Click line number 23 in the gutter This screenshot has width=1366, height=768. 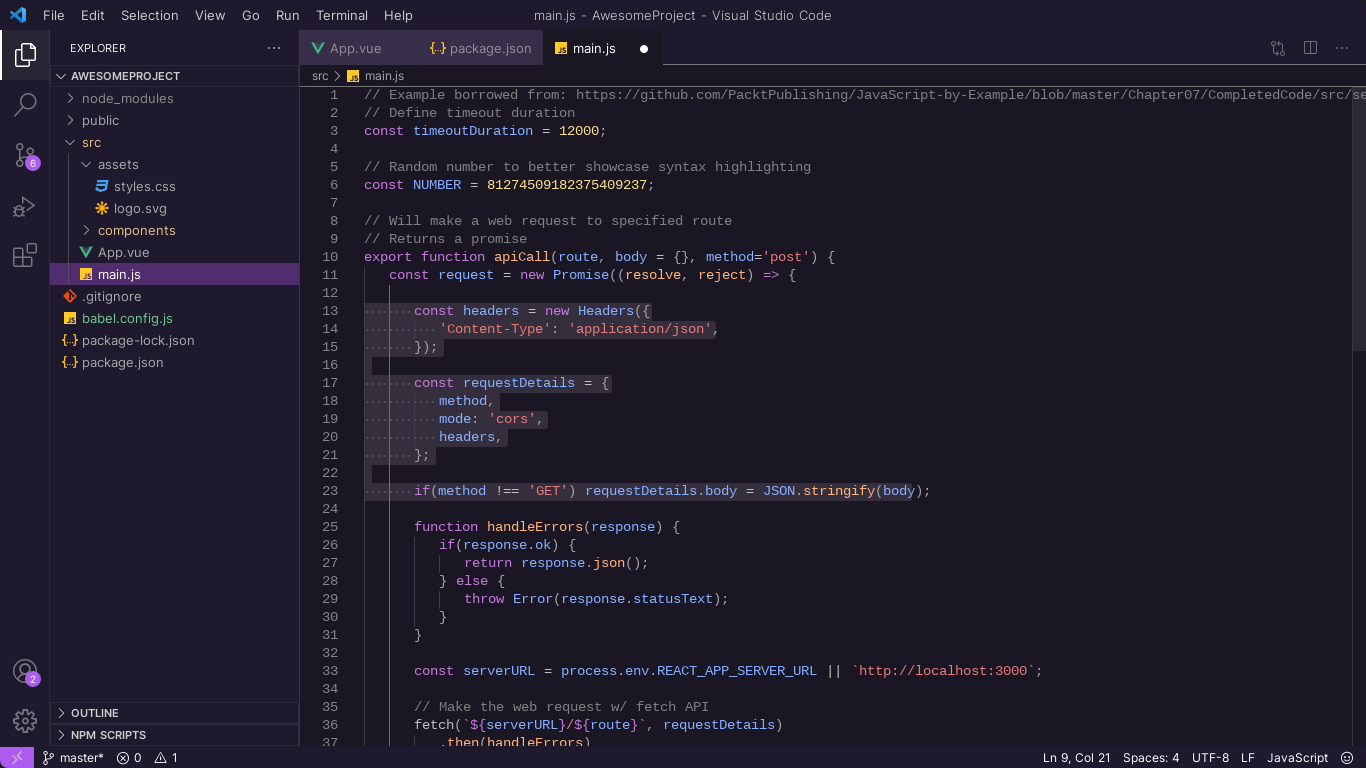pyautogui.click(x=330, y=491)
